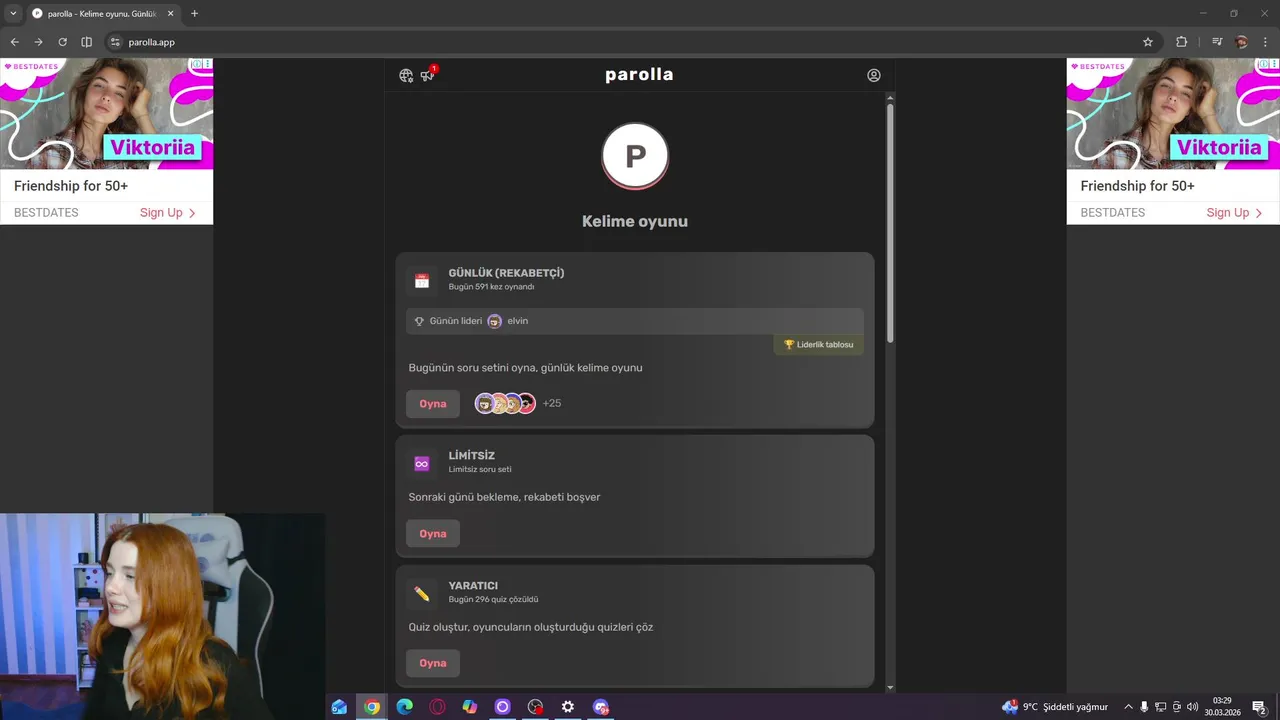Click the trophy icon beside Günün lideri
The image size is (1280, 720).
(419, 321)
